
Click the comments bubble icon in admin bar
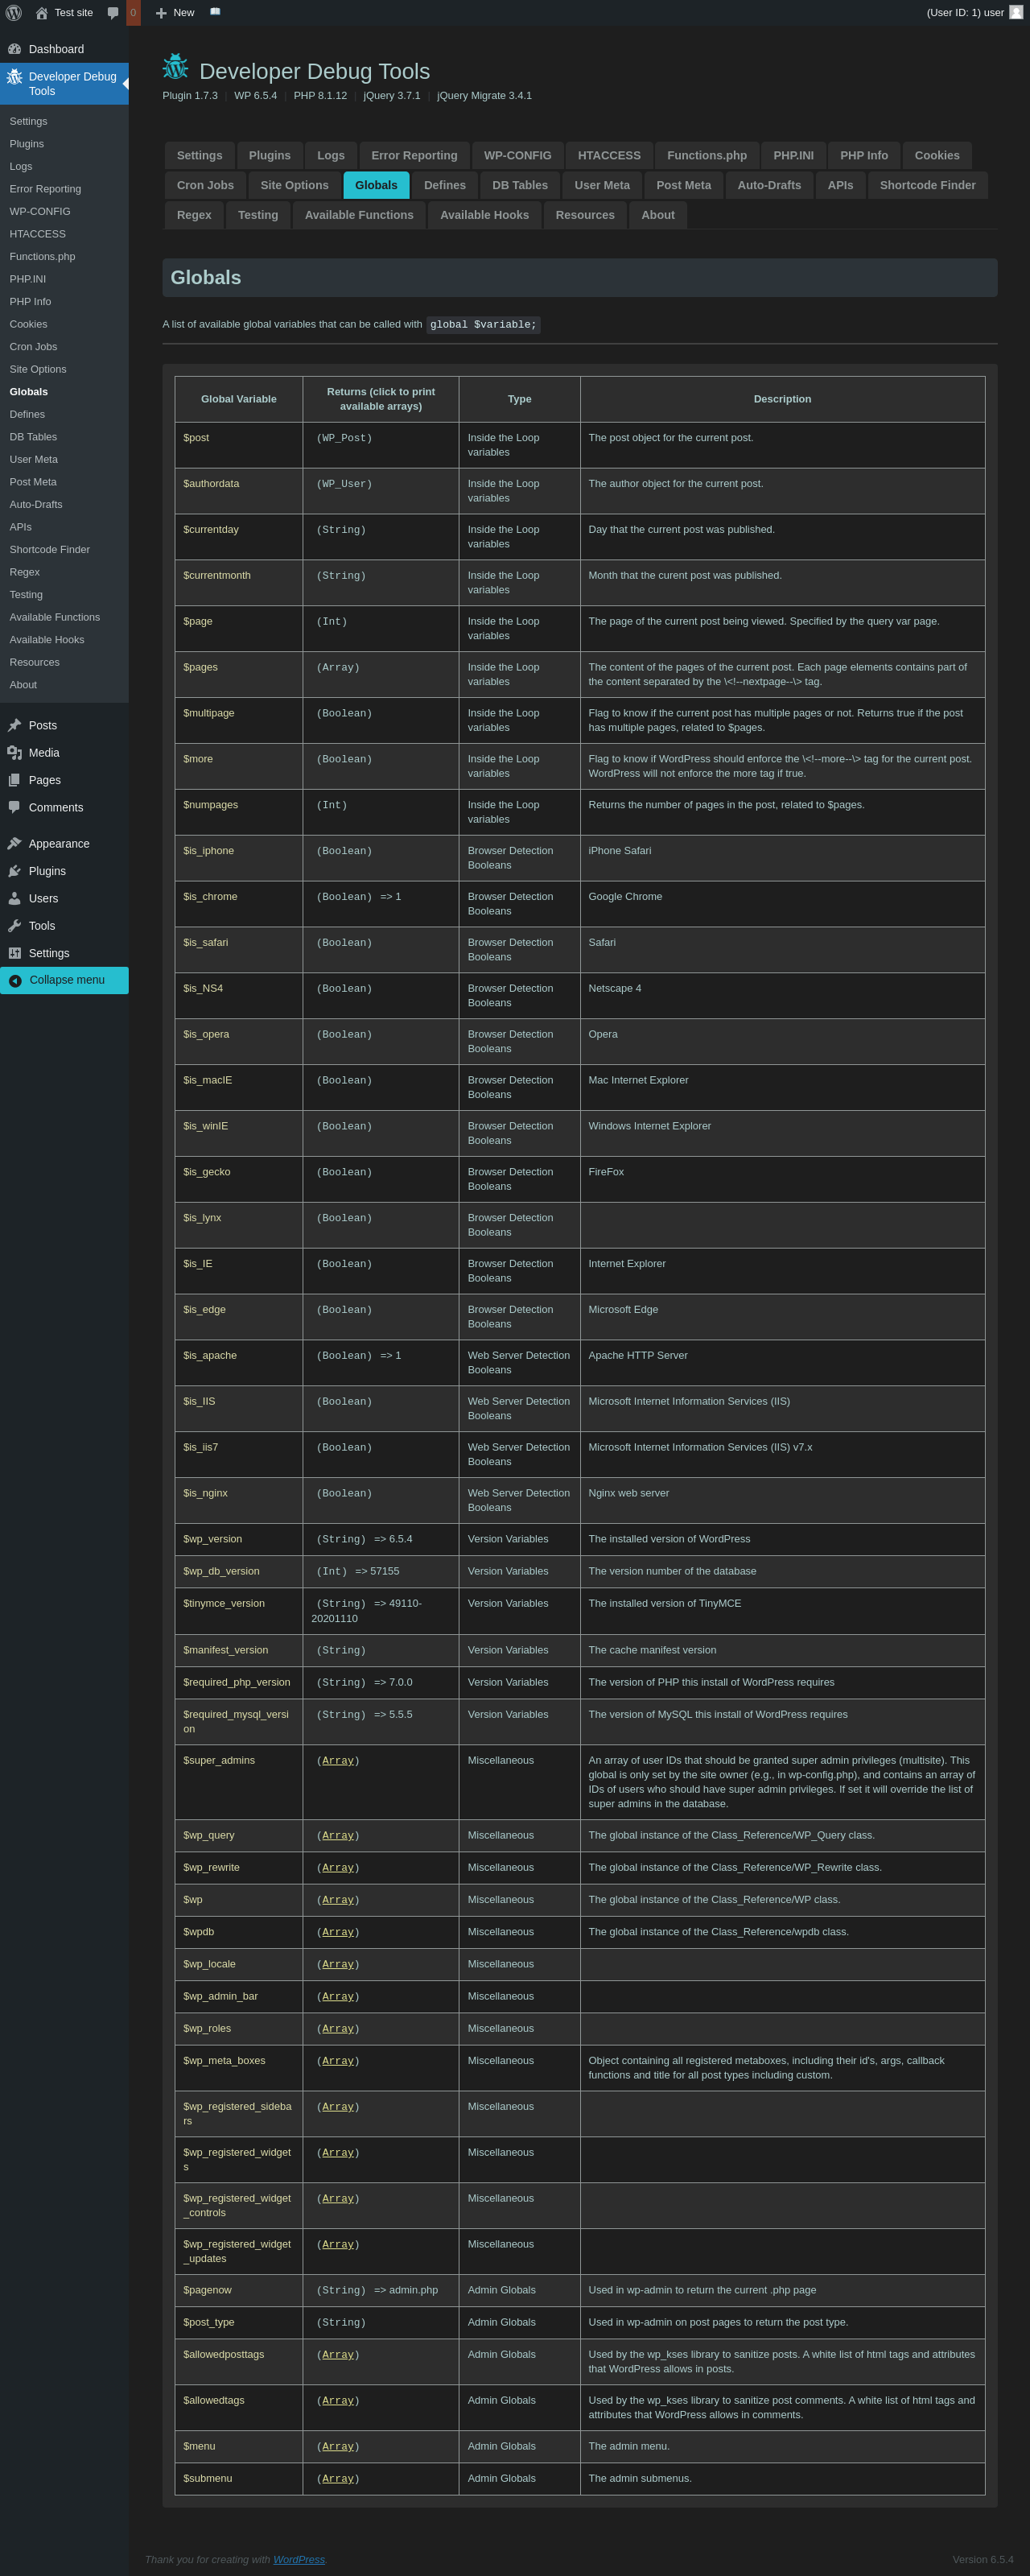[113, 13]
